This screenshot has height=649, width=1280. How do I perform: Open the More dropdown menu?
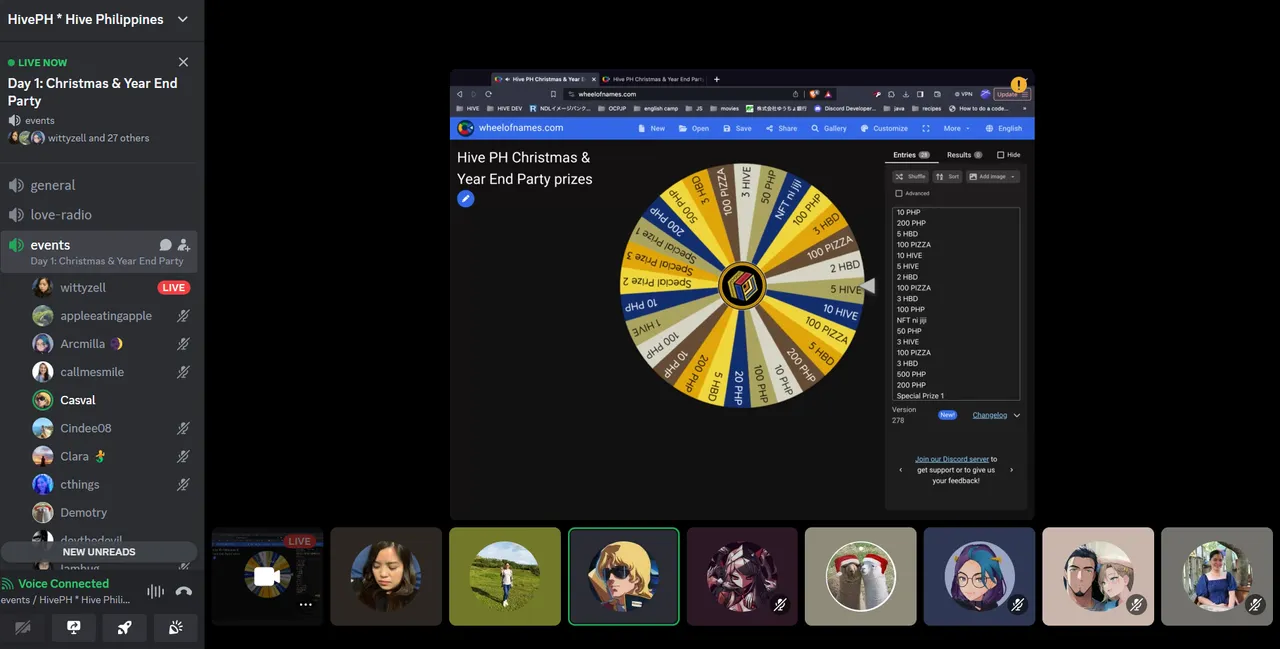click(956, 128)
